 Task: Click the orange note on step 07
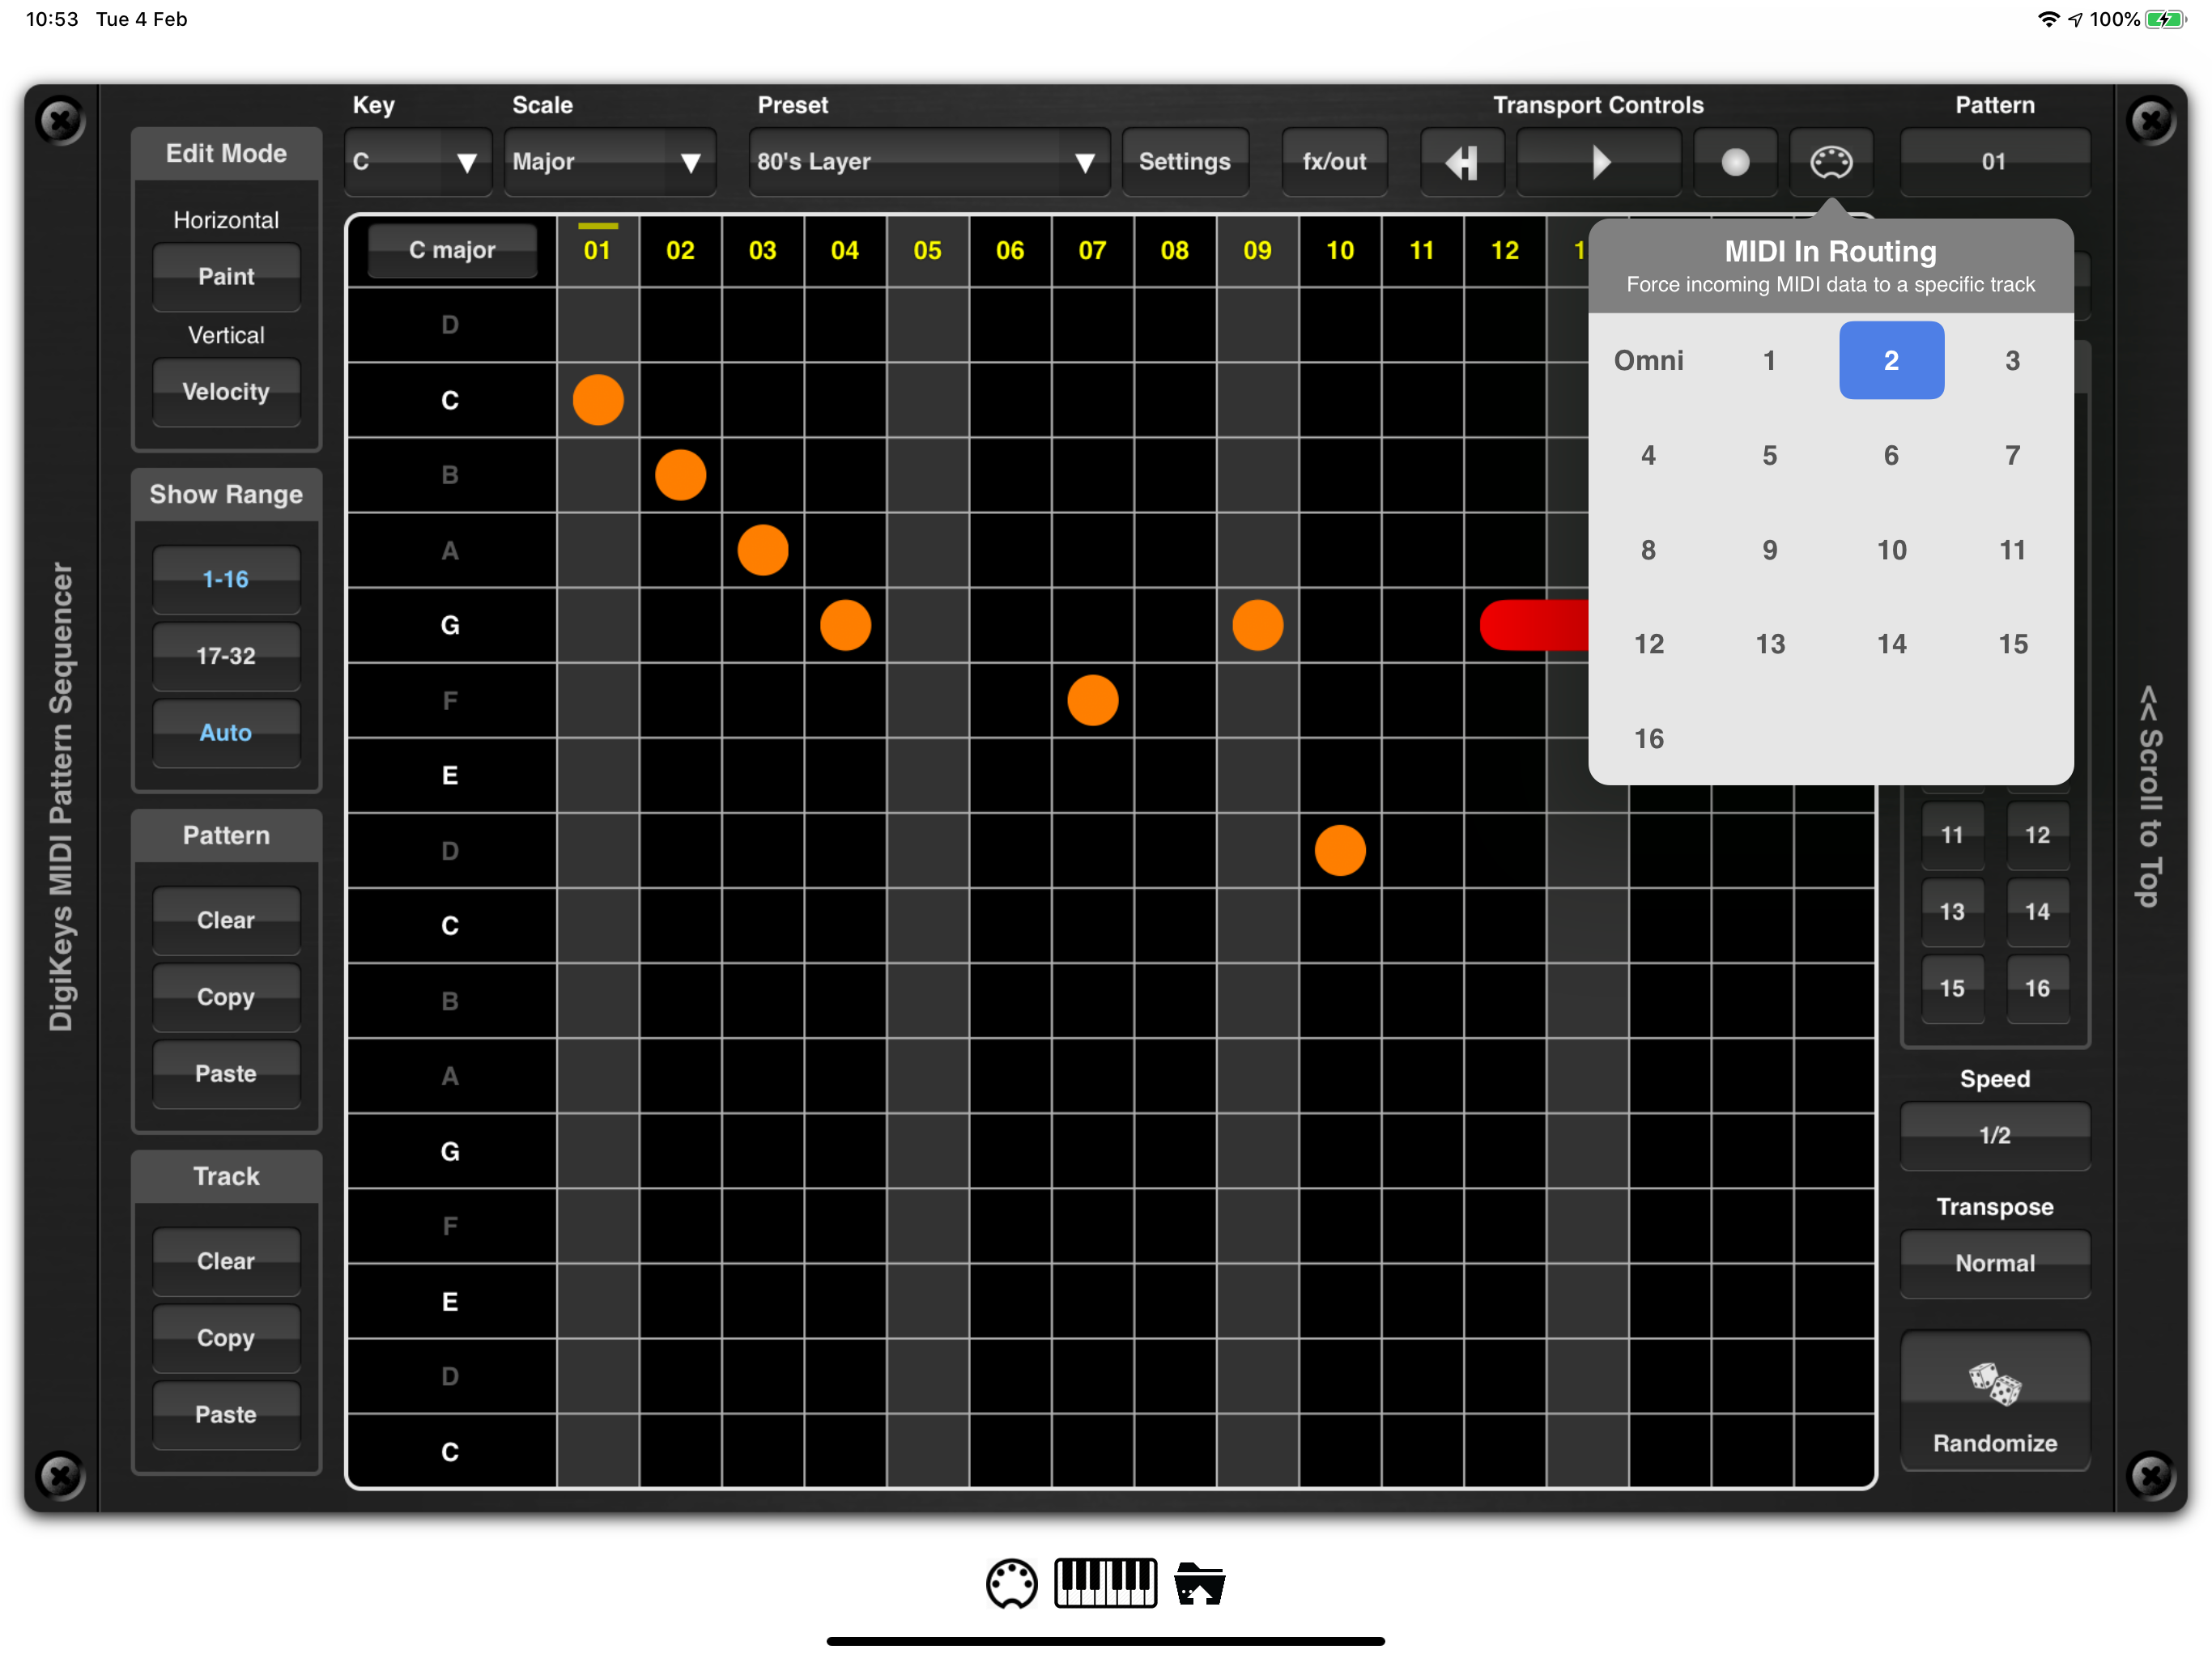coord(1092,700)
